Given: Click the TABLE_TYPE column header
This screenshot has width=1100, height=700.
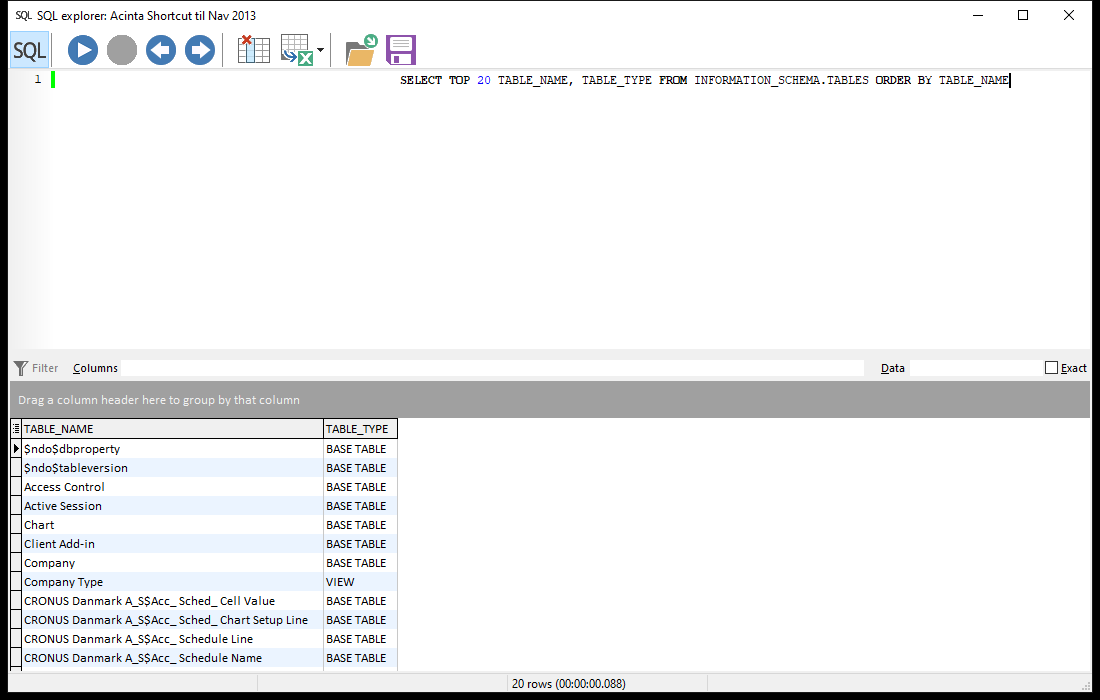Looking at the screenshot, I should (x=360, y=429).
